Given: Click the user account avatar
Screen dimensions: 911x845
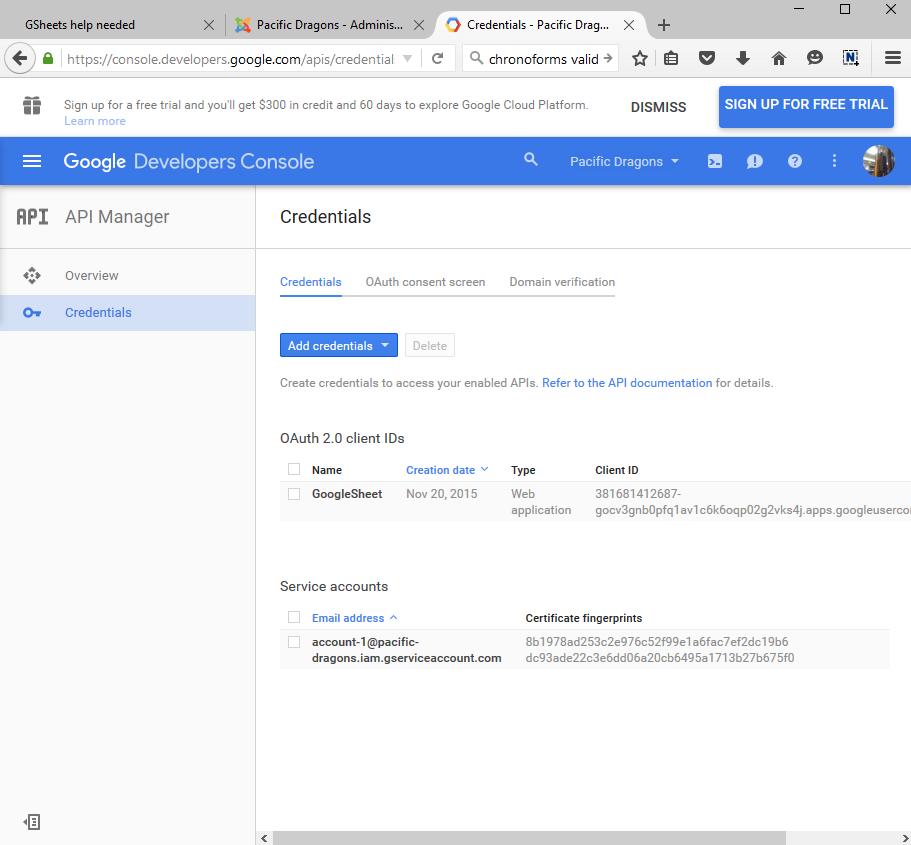Looking at the screenshot, I should pyautogui.click(x=878, y=161).
